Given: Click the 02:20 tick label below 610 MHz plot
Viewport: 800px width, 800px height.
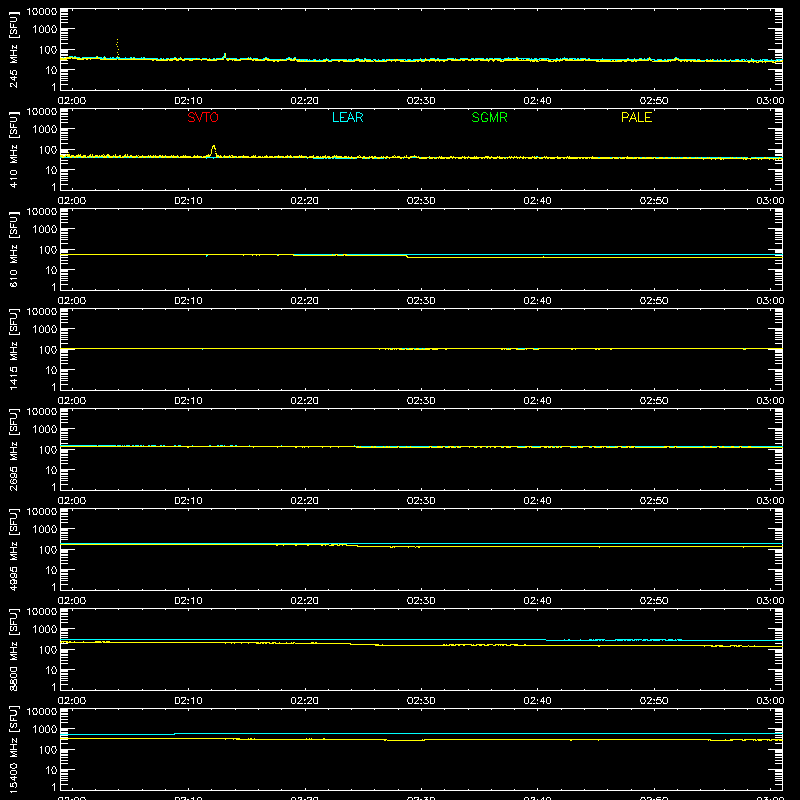Looking at the screenshot, I should pos(305,301).
